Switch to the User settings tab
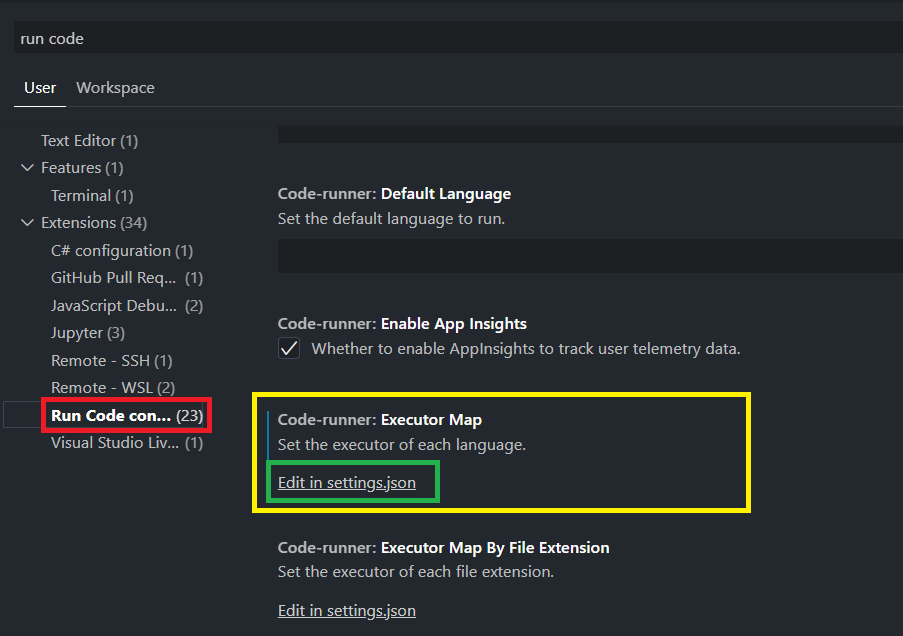 pyautogui.click(x=40, y=88)
